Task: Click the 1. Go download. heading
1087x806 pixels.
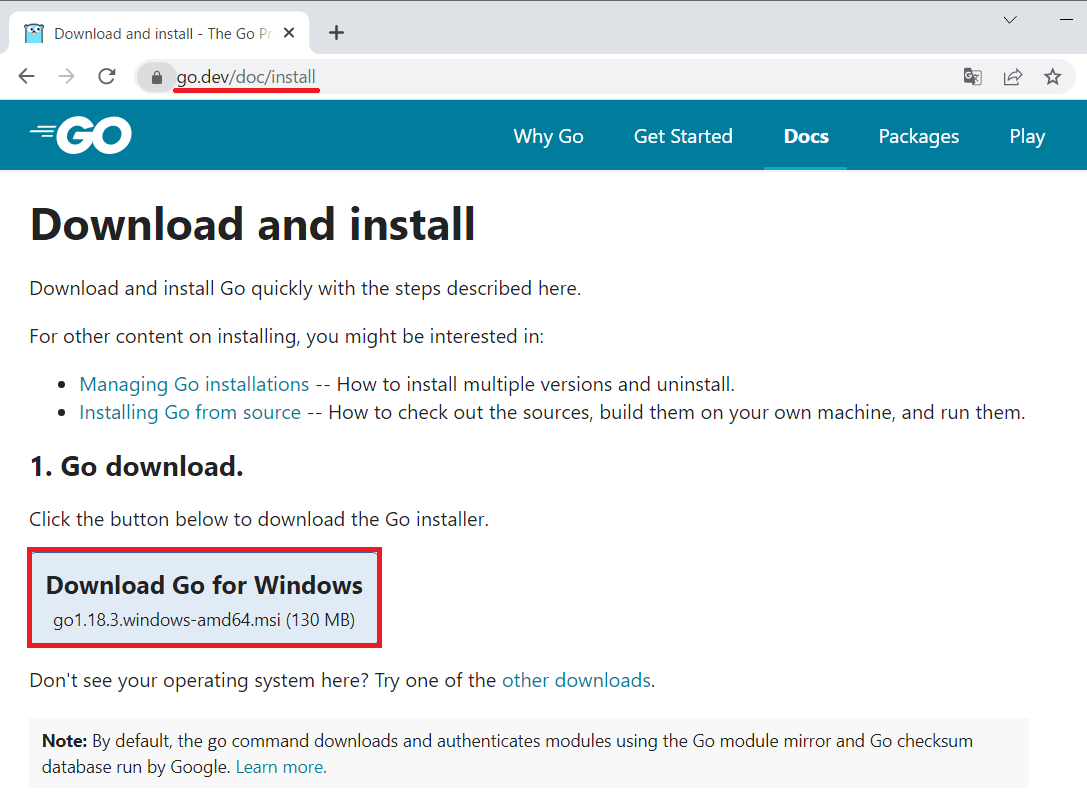Action: [137, 466]
